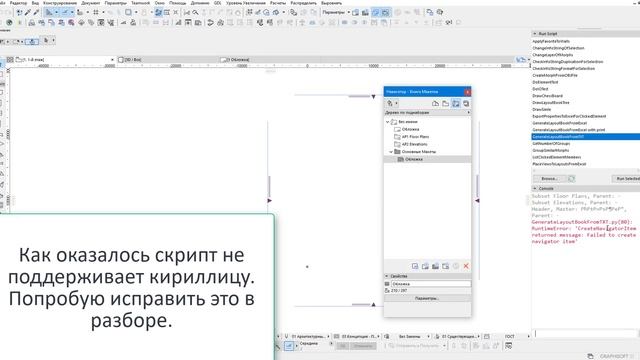The height and width of the screenshot is (360, 640).
Task: Select the ApplyFavoritesToWalls script
Action: click(x=551, y=41)
